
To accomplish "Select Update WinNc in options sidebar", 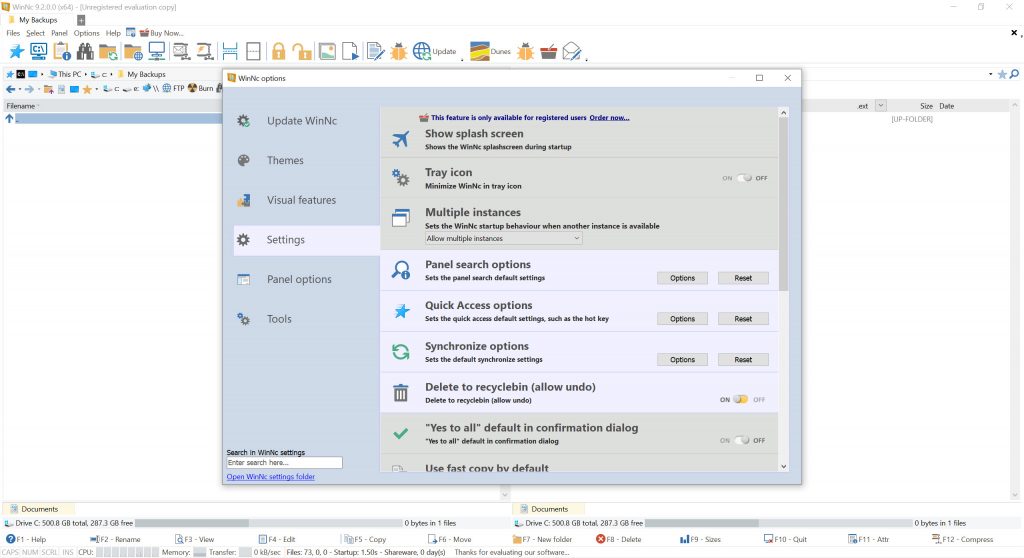I will 307,120.
